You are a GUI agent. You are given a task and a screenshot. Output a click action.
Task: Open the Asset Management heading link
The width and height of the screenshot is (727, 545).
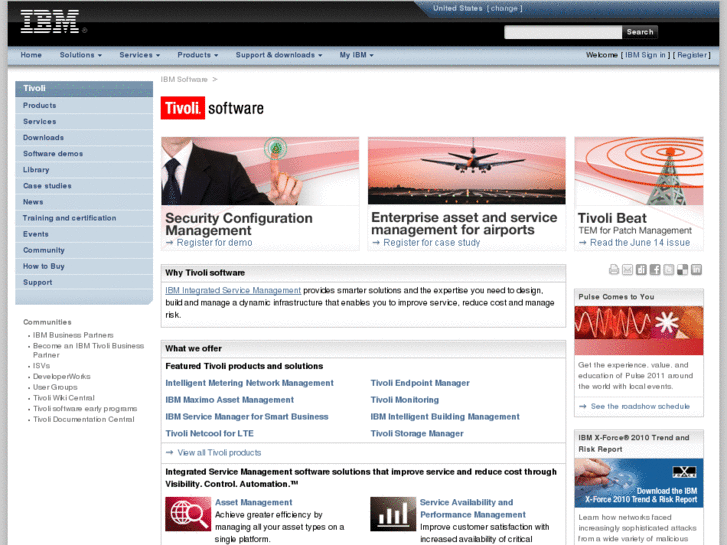coord(254,502)
